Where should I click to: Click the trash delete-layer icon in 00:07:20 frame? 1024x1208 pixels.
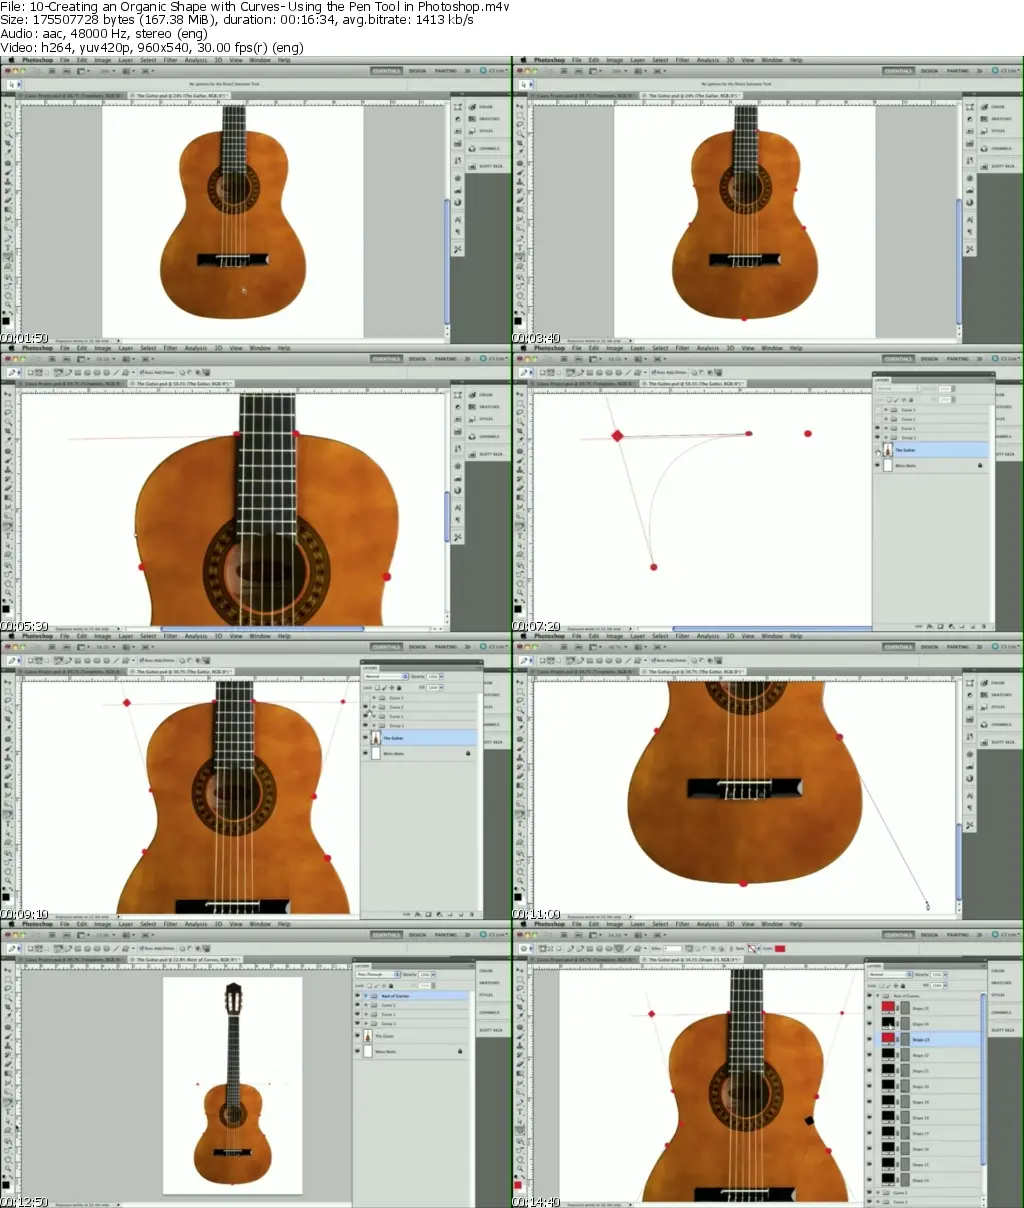983,626
